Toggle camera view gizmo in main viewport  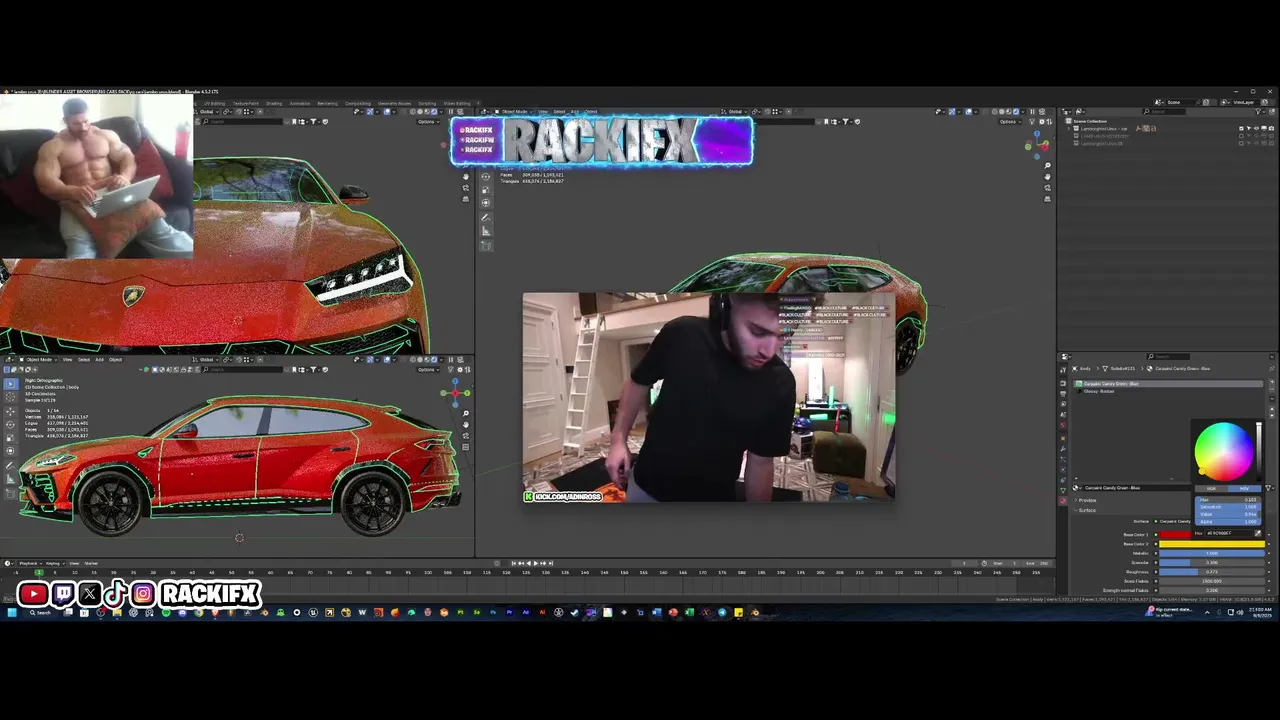click(x=1047, y=188)
